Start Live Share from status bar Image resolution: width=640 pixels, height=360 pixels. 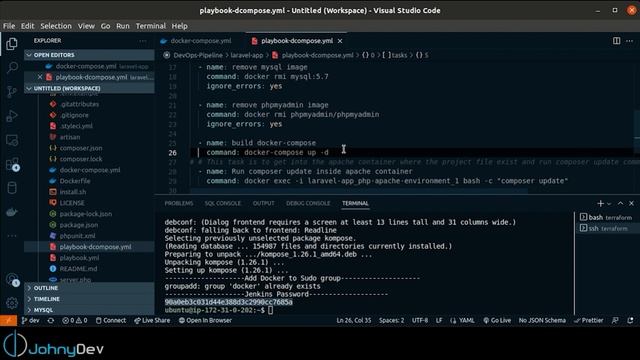point(152,320)
